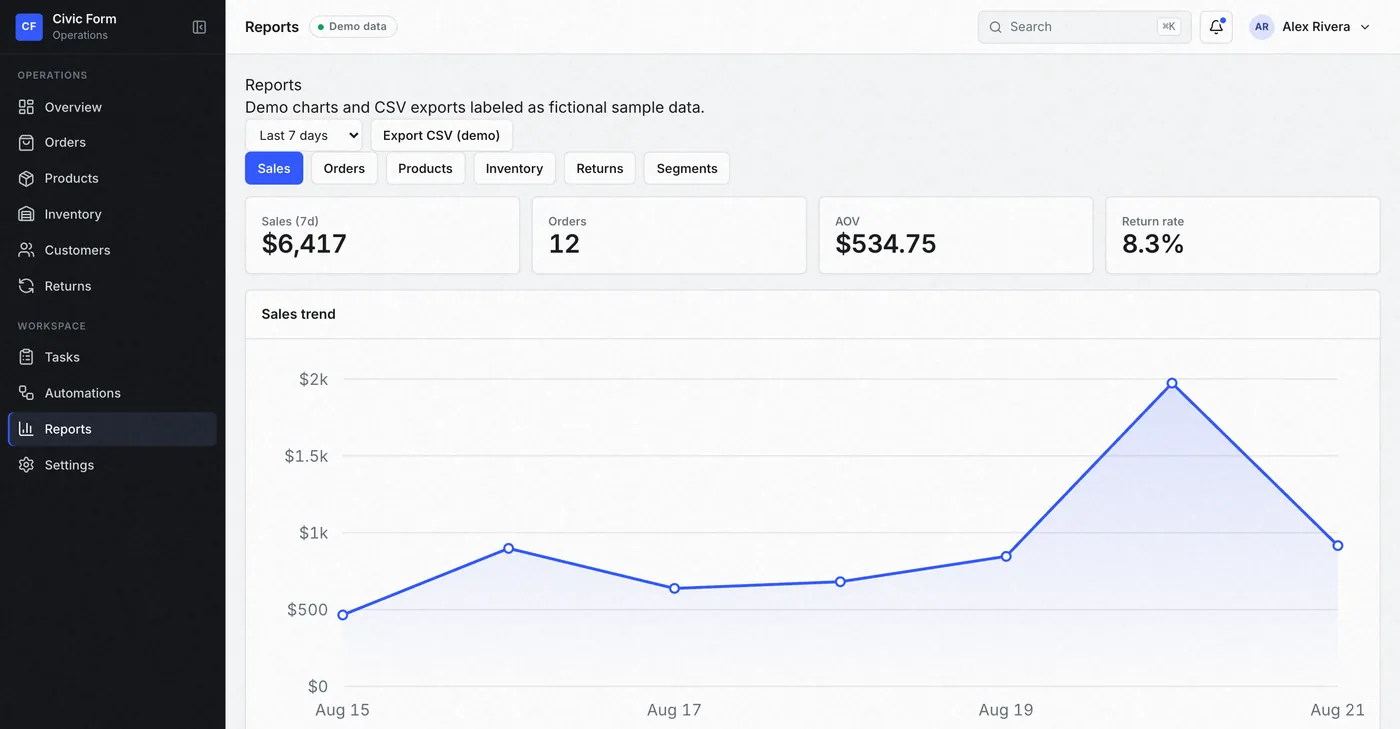The width and height of the screenshot is (1400, 729).
Task: Switch to the Sales report tab
Action: pyautogui.click(x=274, y=168)
